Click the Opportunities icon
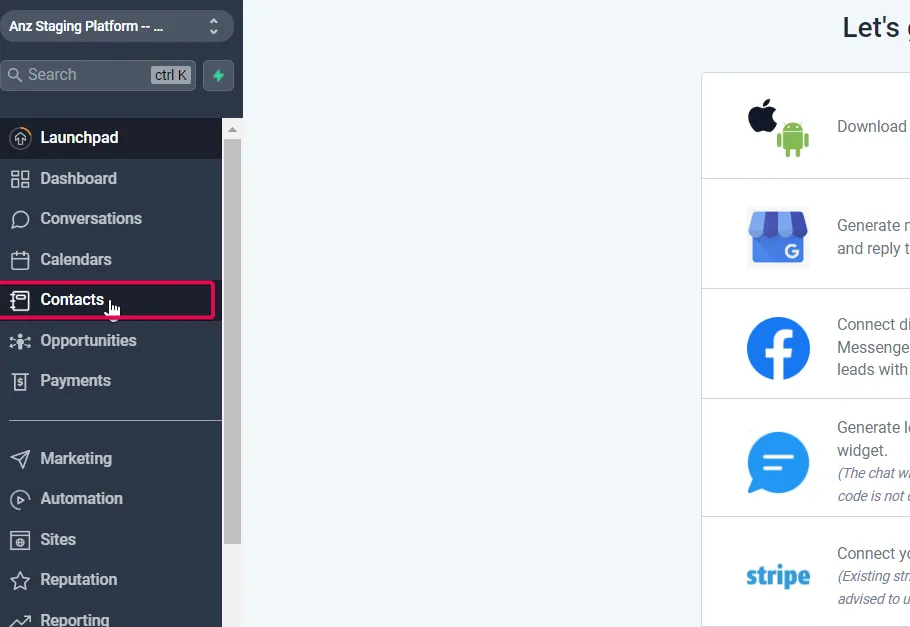 [x=20, y=341]
